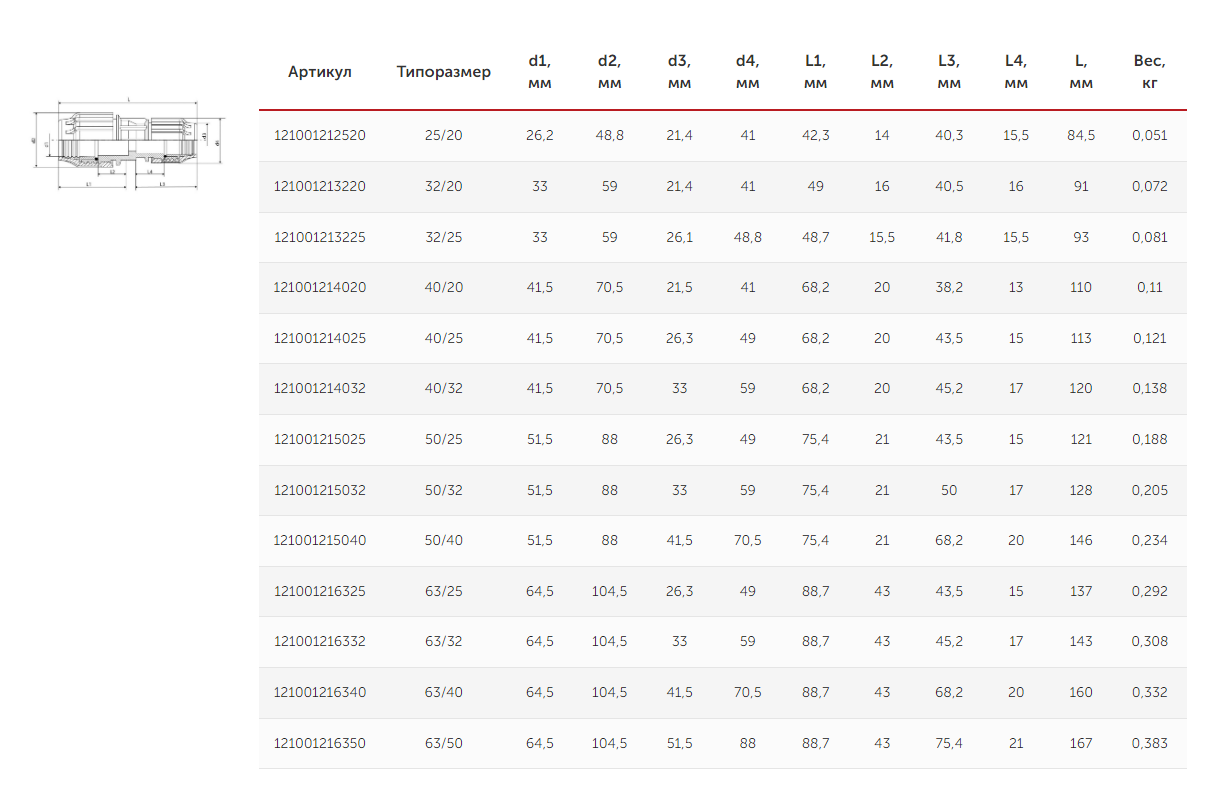The width and height of the screenshot is (1228, 802).
Task: Click the L, мм column header
Action: [x=1081, y=72]
